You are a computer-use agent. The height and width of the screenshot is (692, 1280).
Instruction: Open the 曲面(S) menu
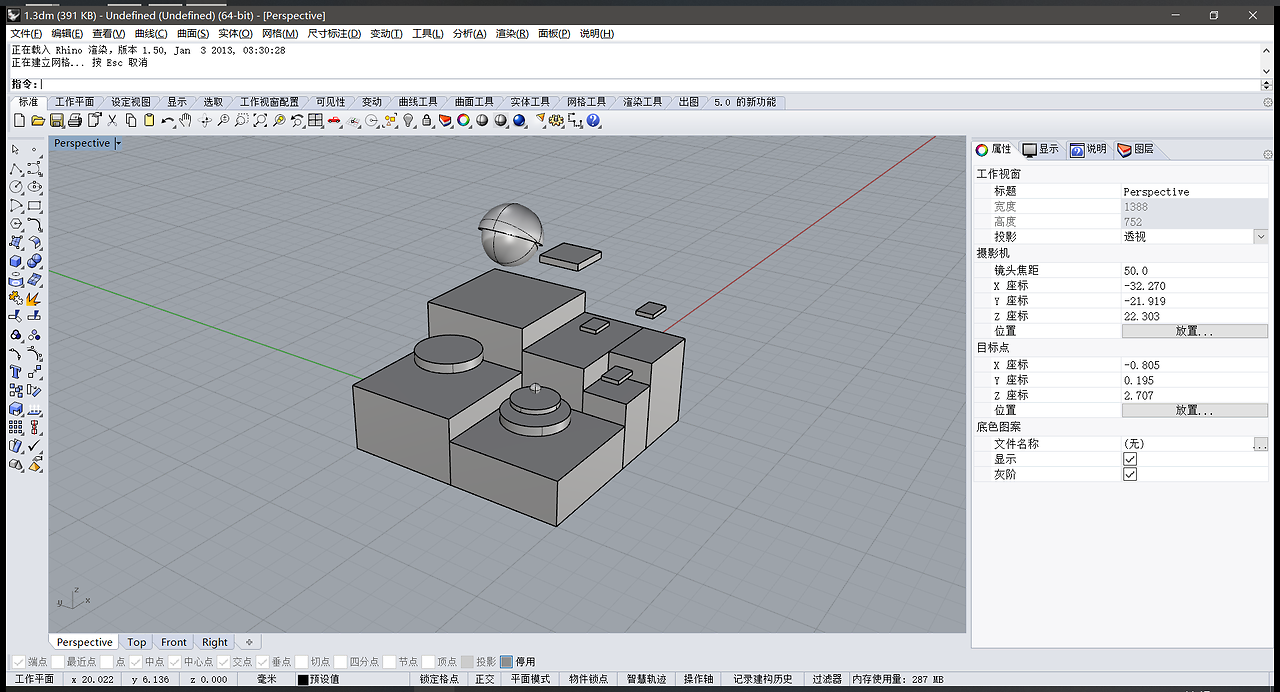(193, 33)
